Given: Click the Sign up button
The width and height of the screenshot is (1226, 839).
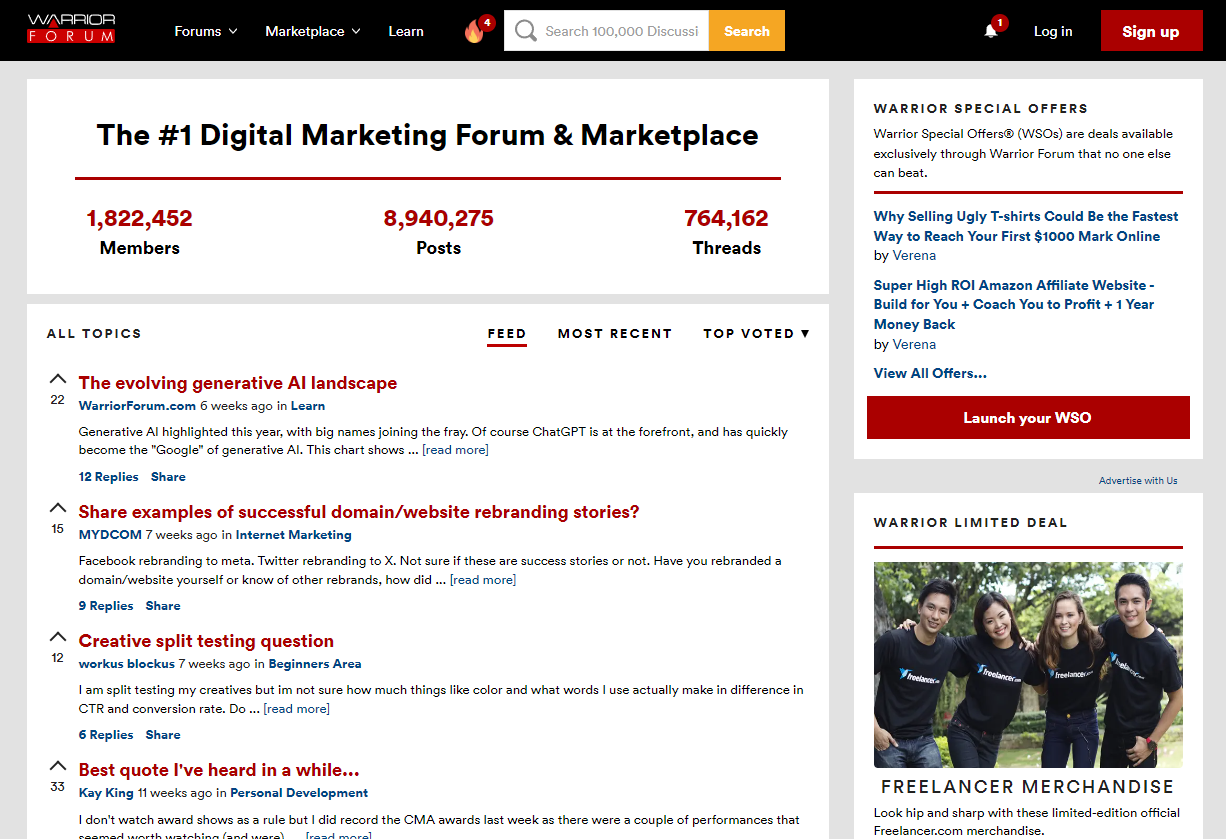Looking at the screenshot, I should click(x=1151, y=31).
